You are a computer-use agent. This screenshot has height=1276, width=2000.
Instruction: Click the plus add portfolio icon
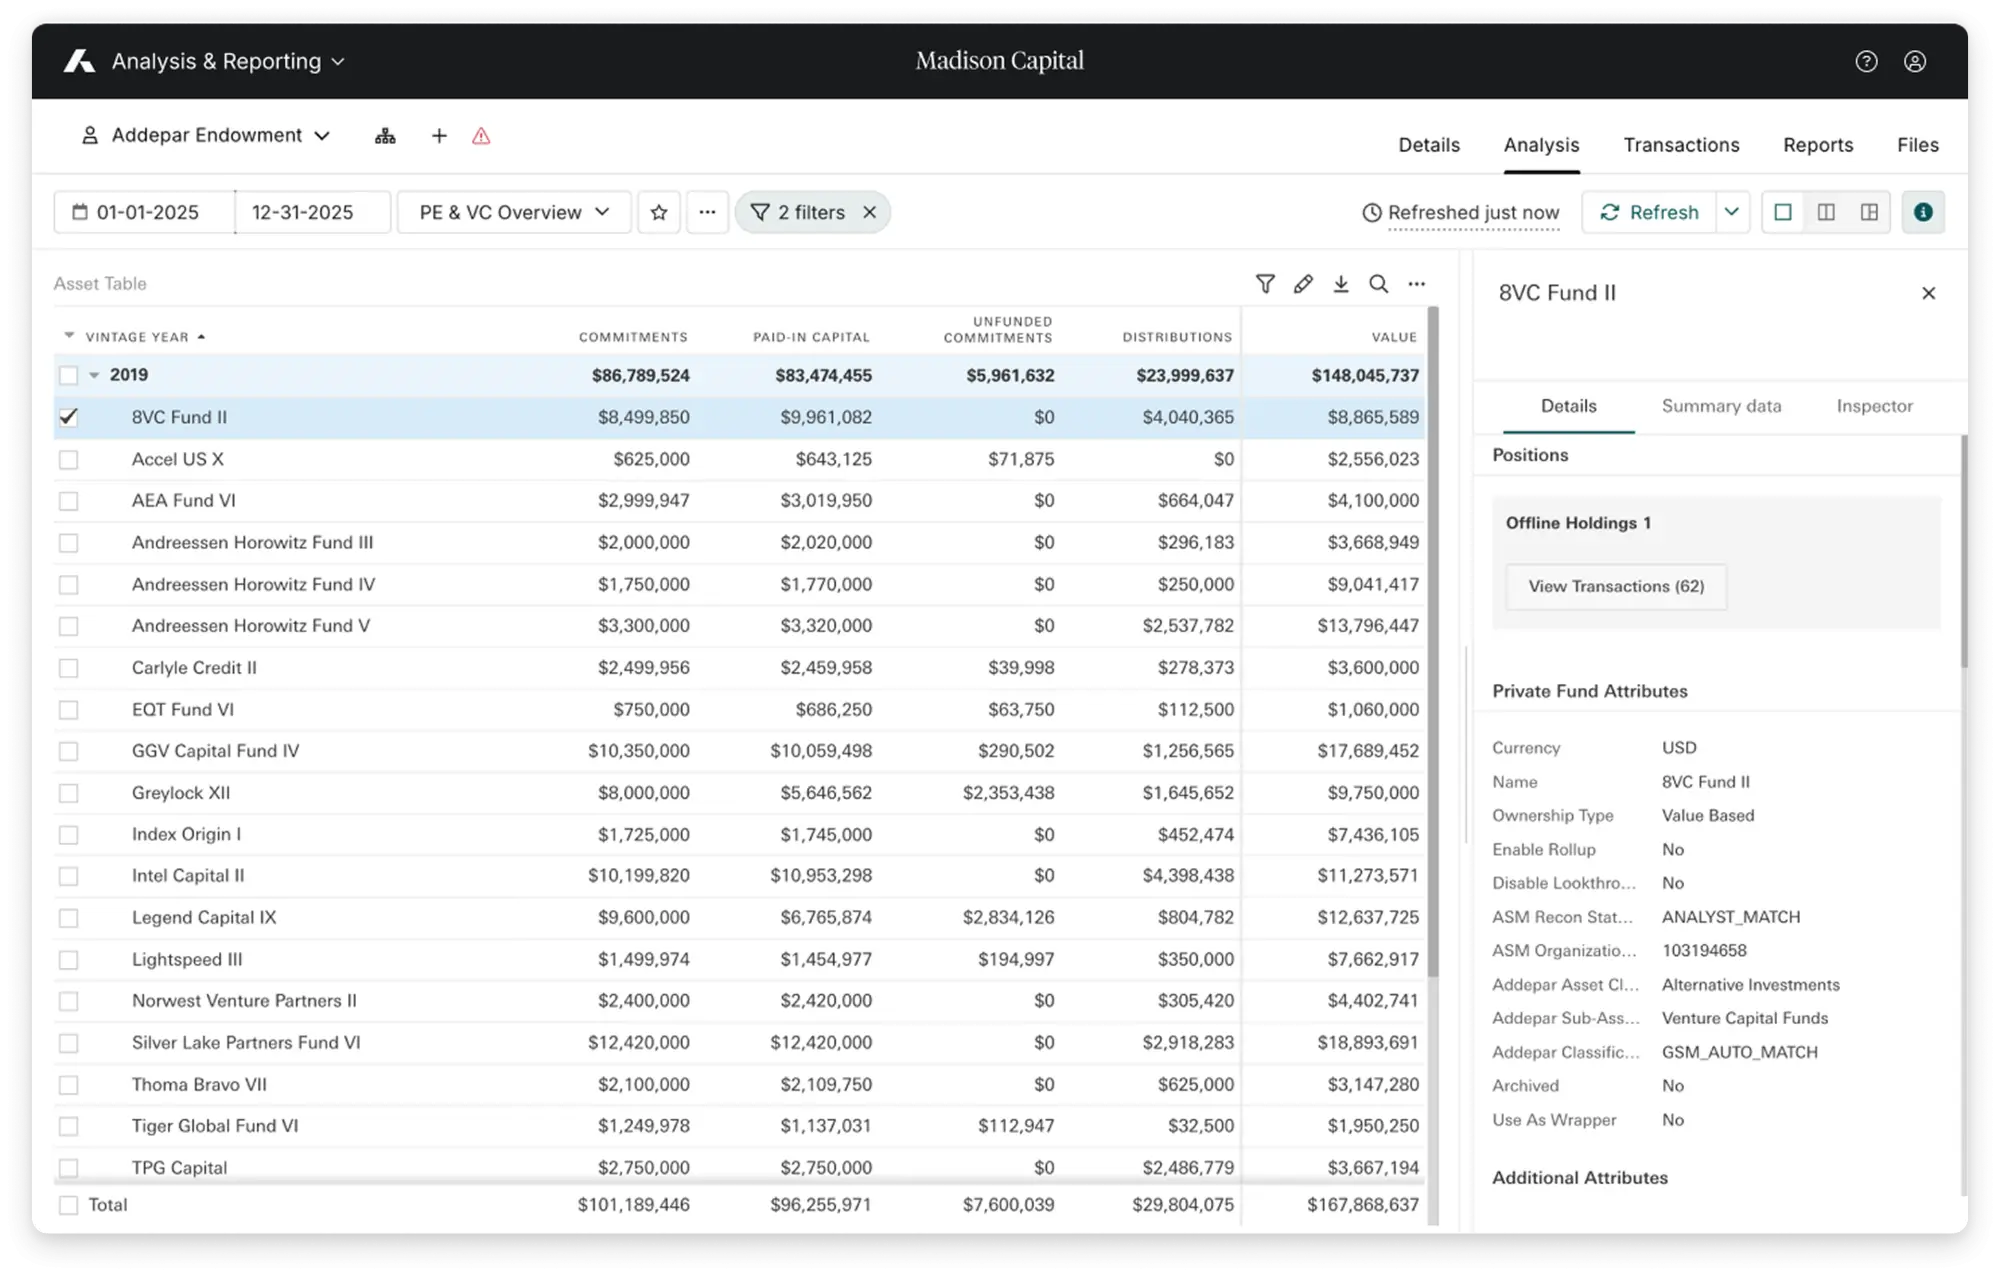439,136
